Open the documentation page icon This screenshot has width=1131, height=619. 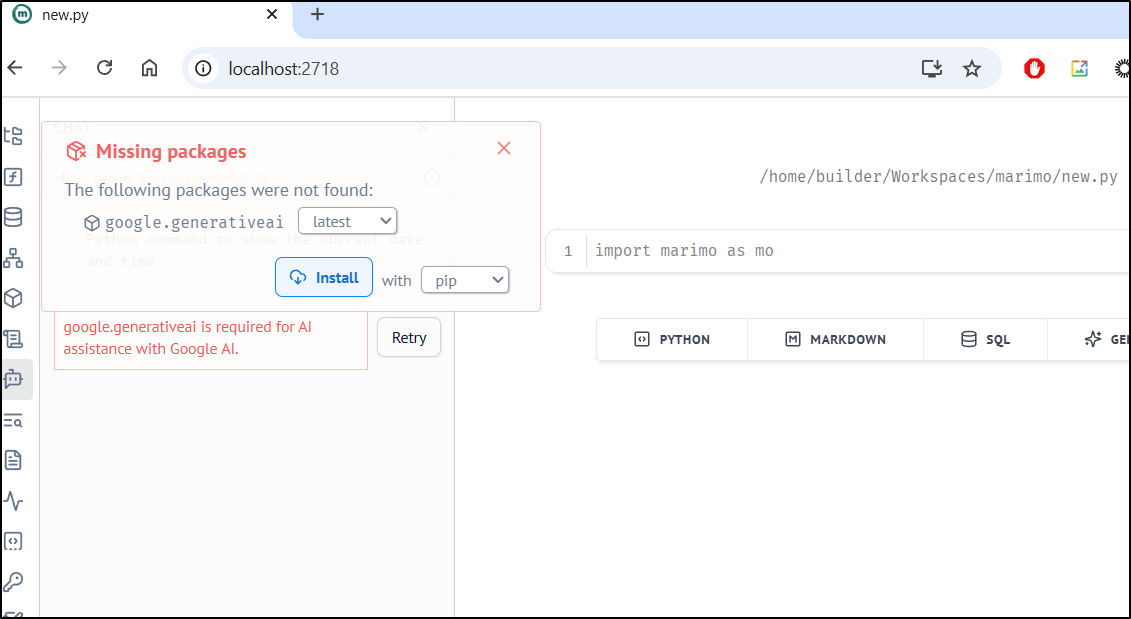point(14,460)
